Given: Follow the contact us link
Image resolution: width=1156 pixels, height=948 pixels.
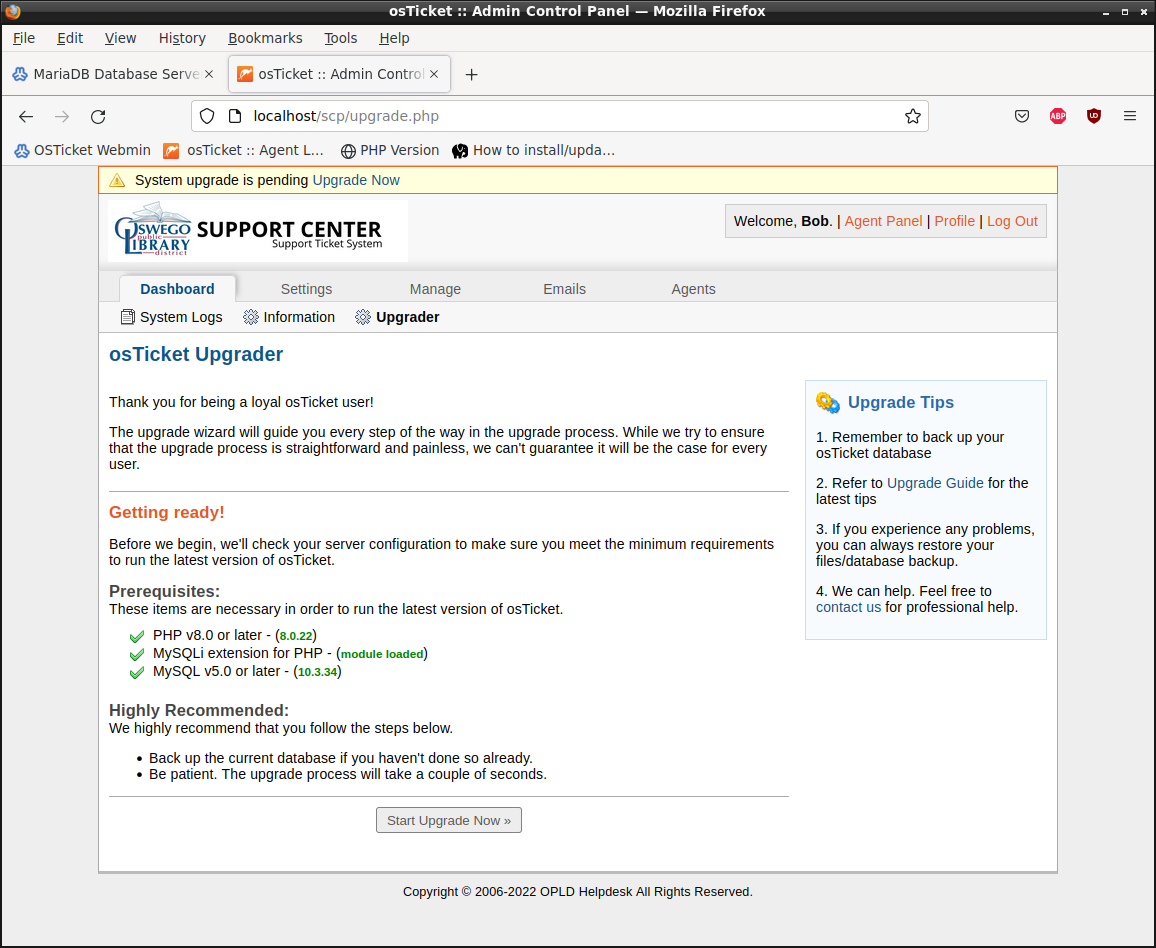Looking at the screenshot, I should [x=849, y=607].
